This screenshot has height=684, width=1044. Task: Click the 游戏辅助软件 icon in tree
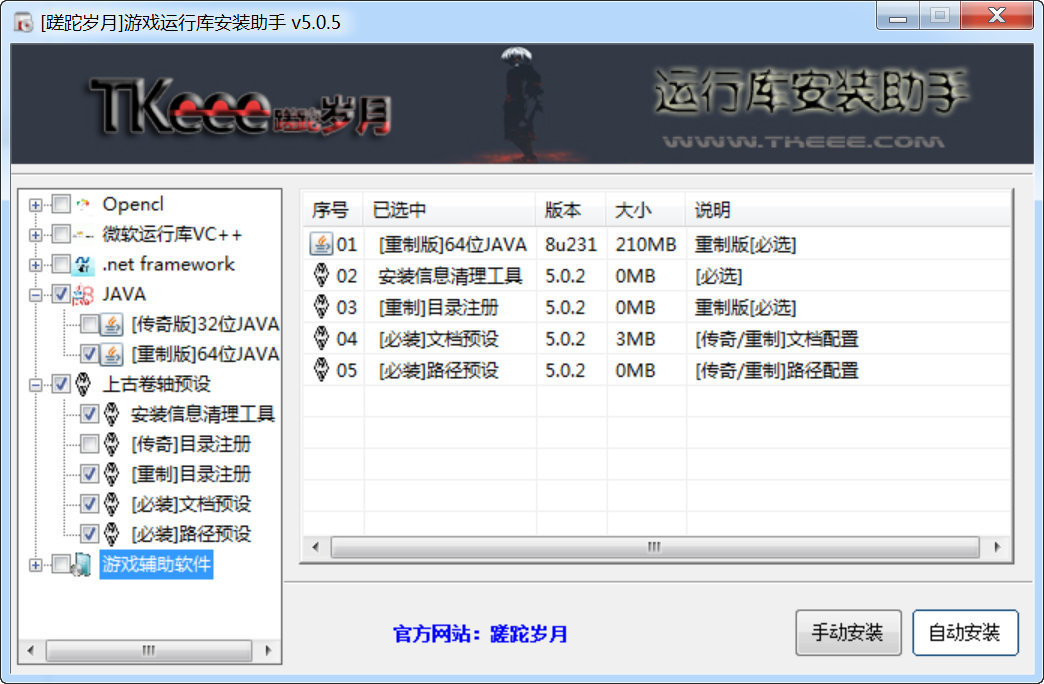[x=84, y=565]
